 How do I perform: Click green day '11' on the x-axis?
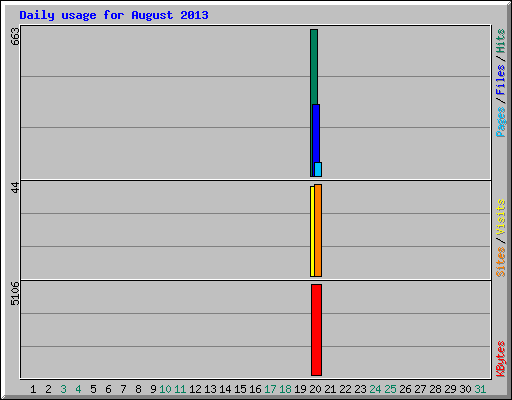click(x=180, y=389)
